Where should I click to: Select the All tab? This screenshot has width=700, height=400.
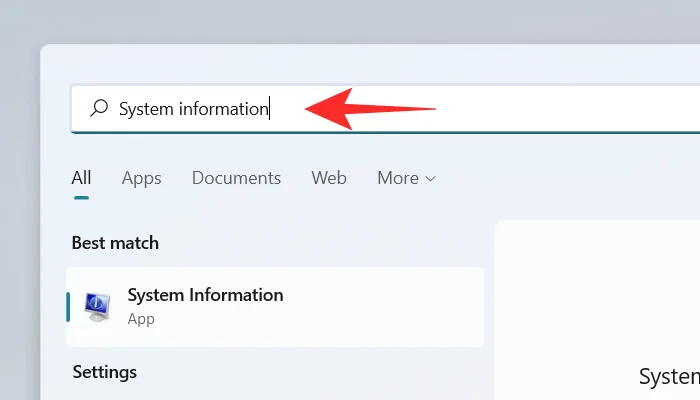(81, 178)
